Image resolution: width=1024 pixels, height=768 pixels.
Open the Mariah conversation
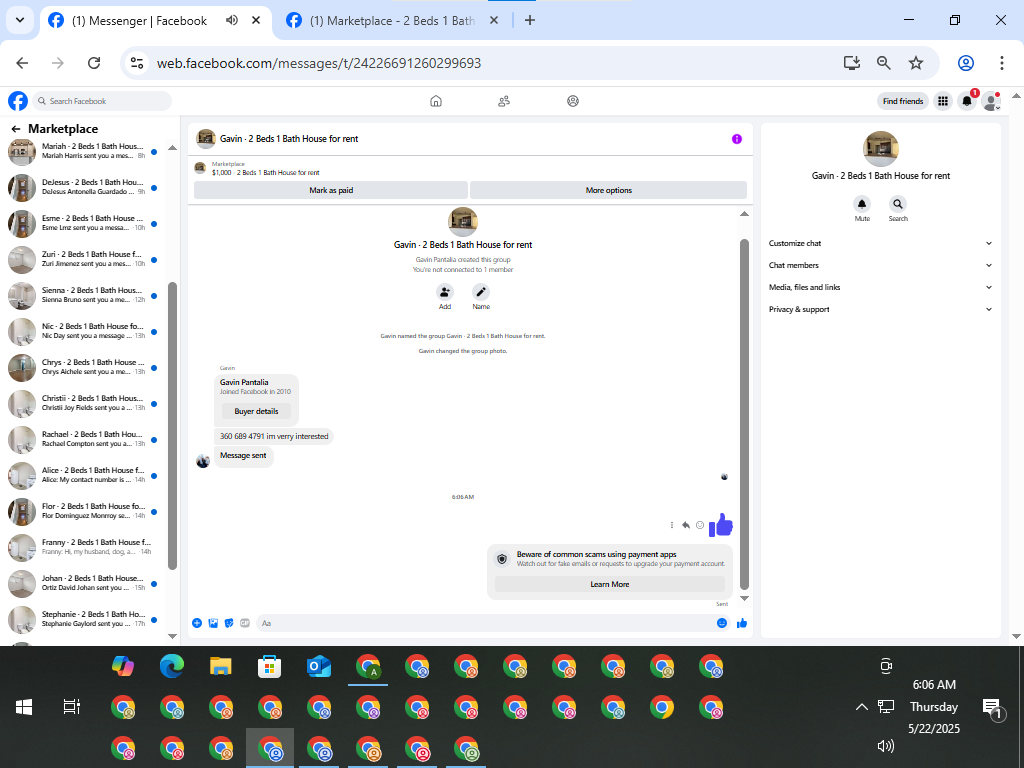[84, 152]
